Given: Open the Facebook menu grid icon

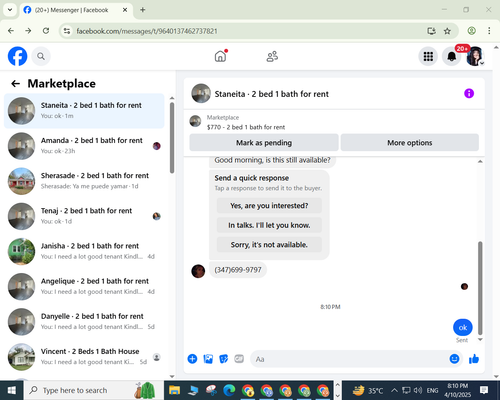Looking at the screenshot, I should (428, 56).
